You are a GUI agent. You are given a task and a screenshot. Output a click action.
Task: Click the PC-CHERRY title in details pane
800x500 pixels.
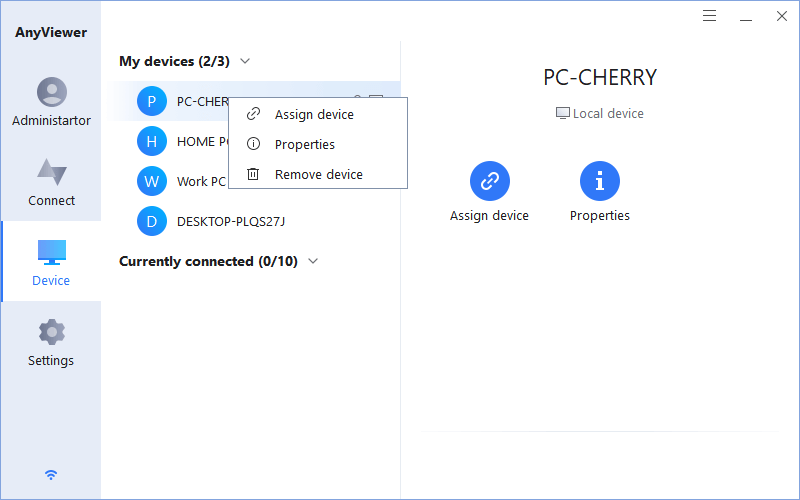tap(600, 78)
